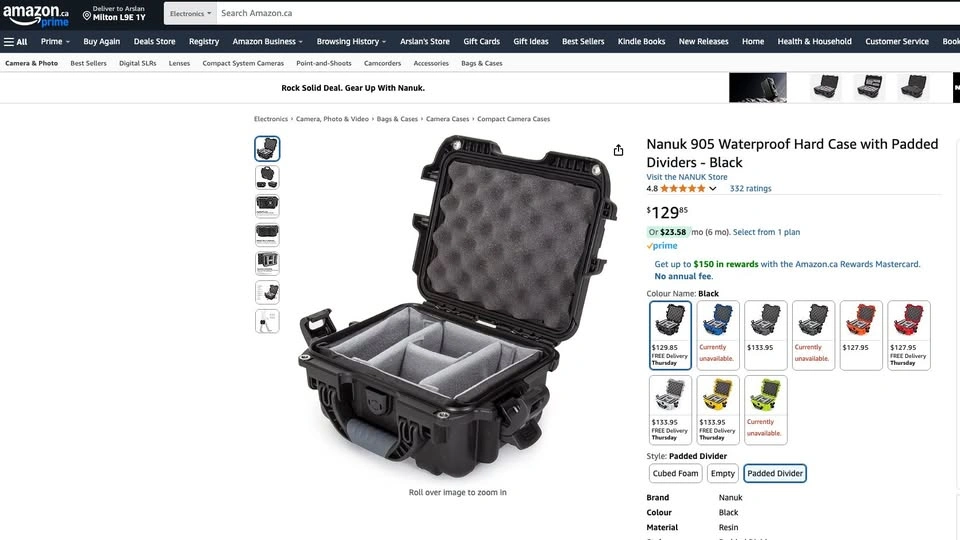This screenshot has height=540, width=960.
Task: Select the Cubed Foam style option
Action: (x=675, y=473)
